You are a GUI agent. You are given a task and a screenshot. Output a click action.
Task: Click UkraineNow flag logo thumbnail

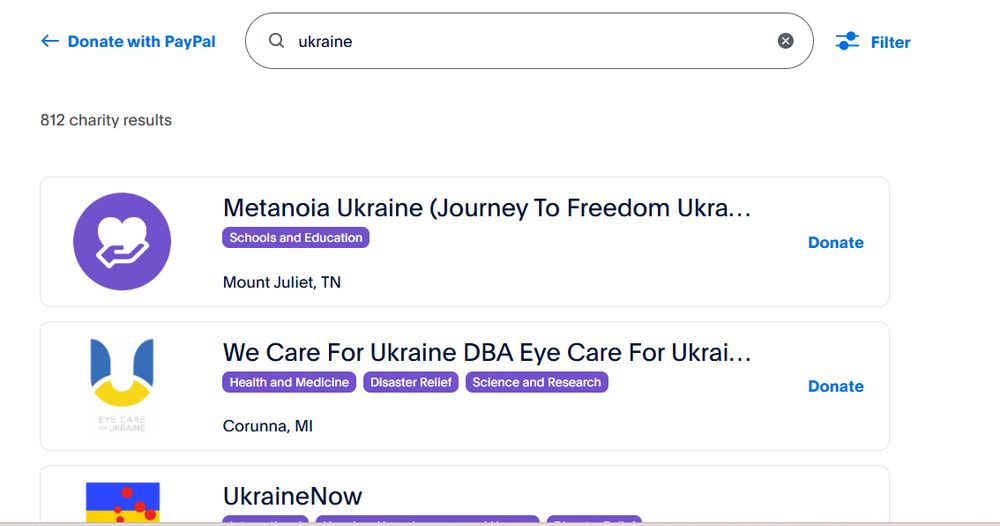click(122, 502)
